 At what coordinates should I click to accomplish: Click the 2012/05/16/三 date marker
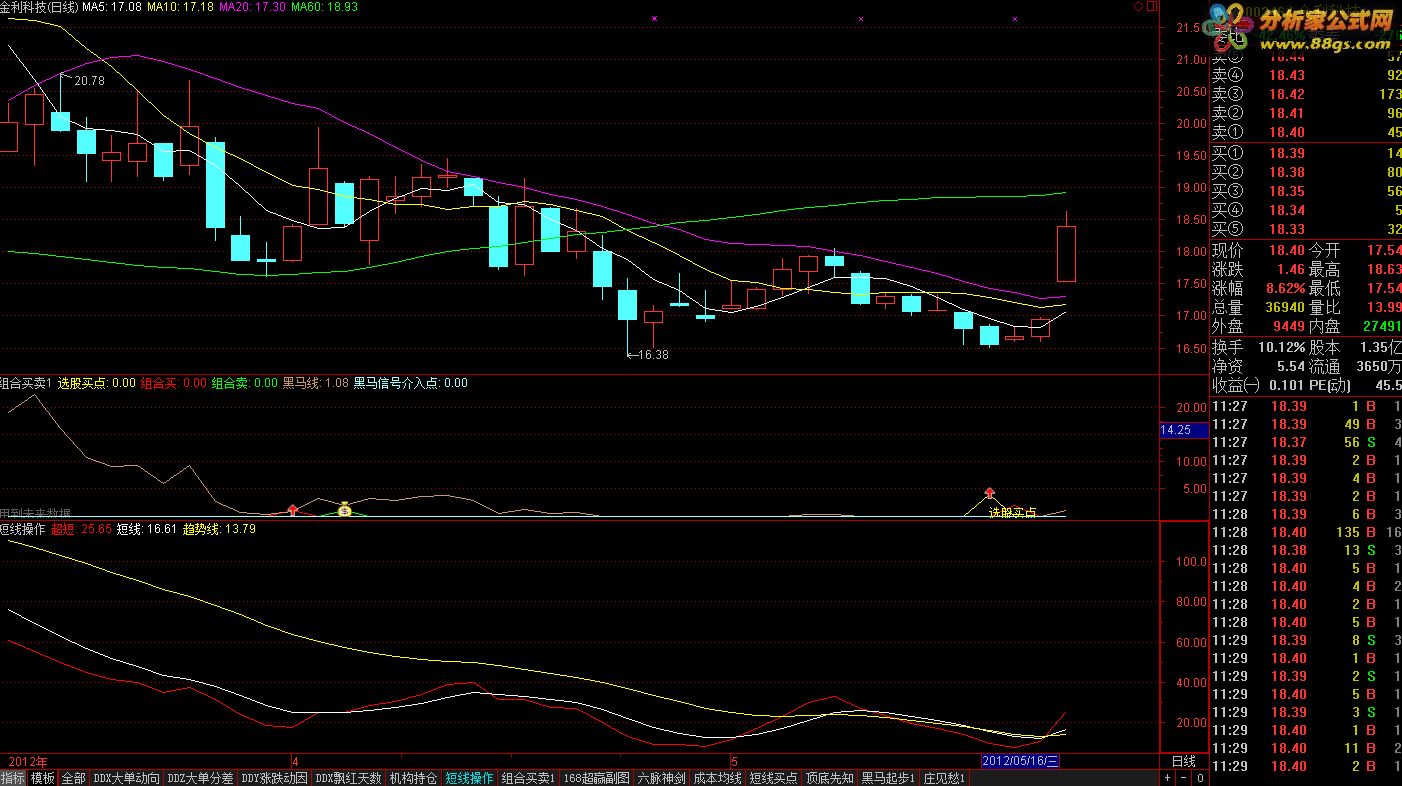(1020, 761)
